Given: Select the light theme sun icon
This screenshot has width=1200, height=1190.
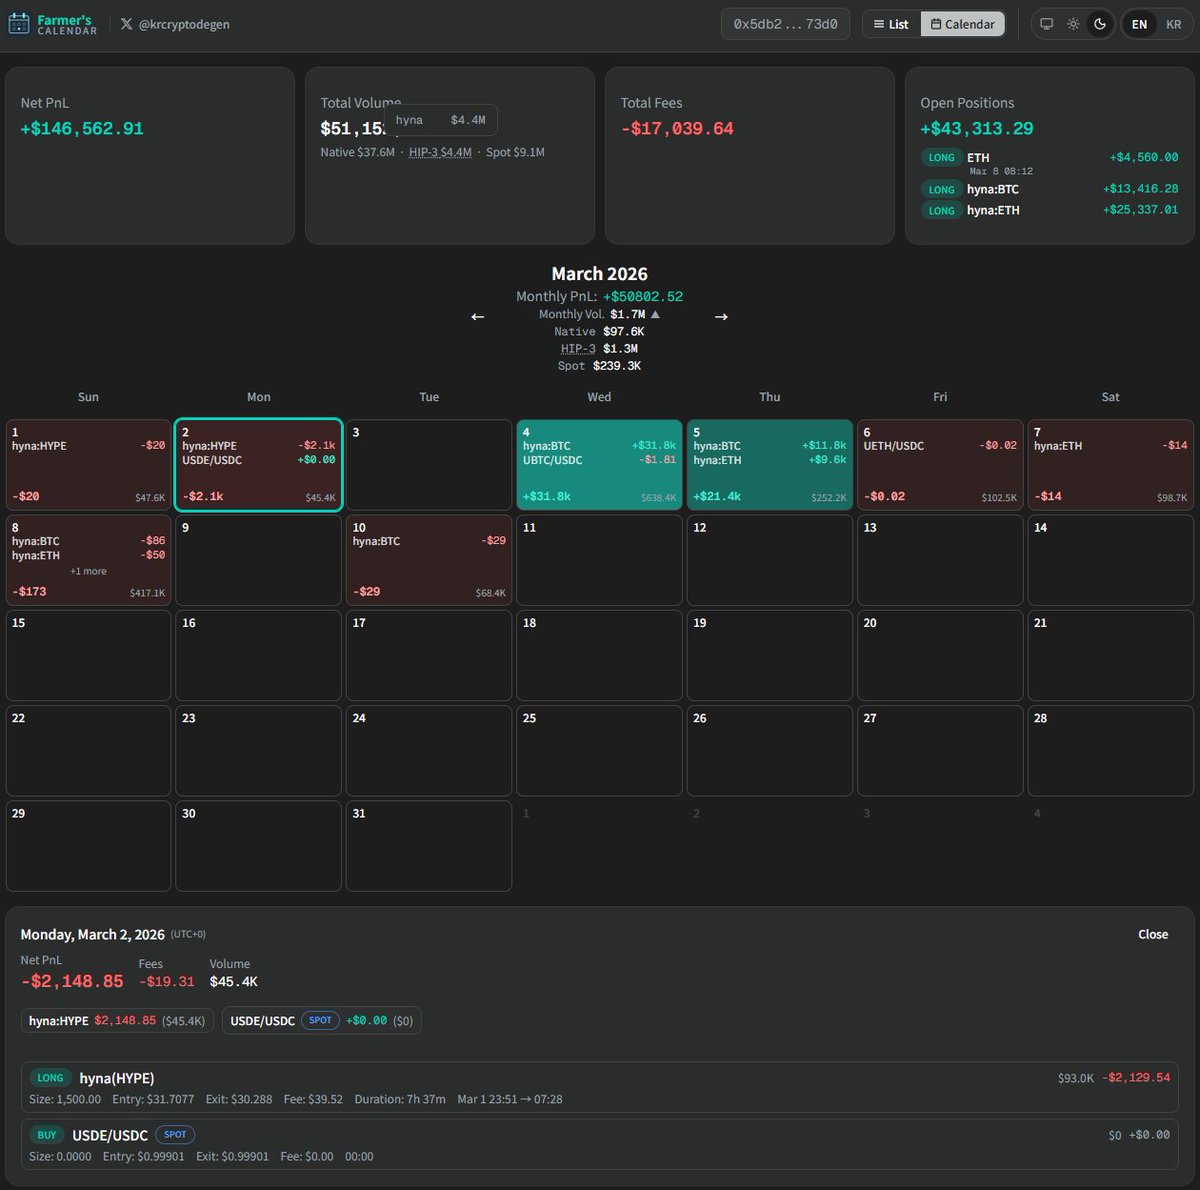Looking at the screenshot, I should [x=1073, y=24].
